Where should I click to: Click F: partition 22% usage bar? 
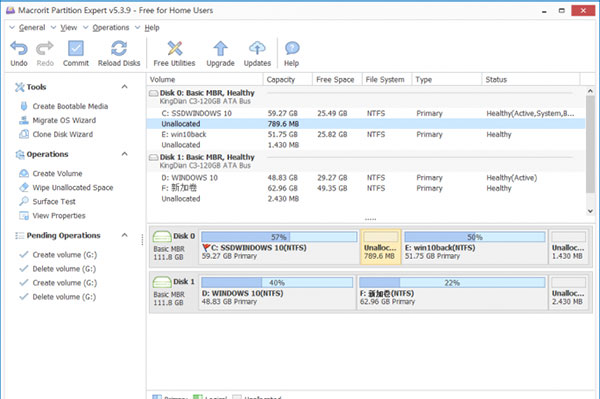tap(452, 282)
